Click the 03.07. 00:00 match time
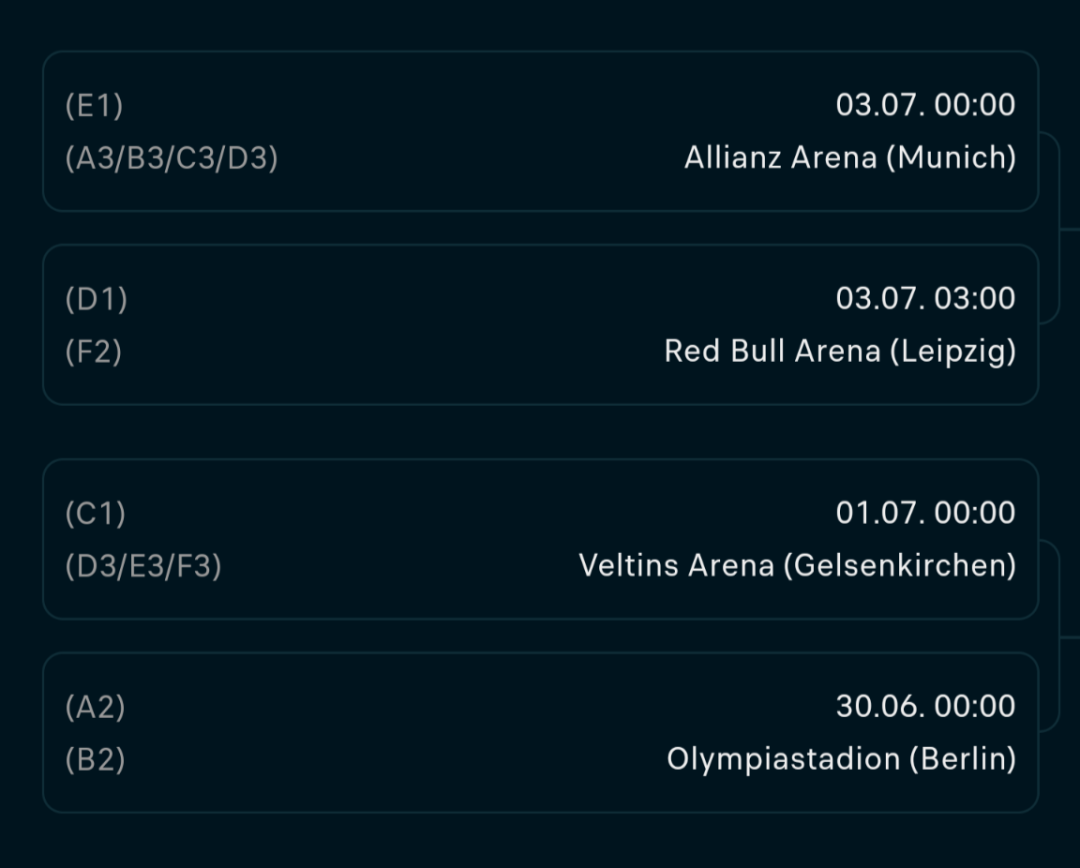1080x868 pixels. pyautogui.click(x=926, y=105)
